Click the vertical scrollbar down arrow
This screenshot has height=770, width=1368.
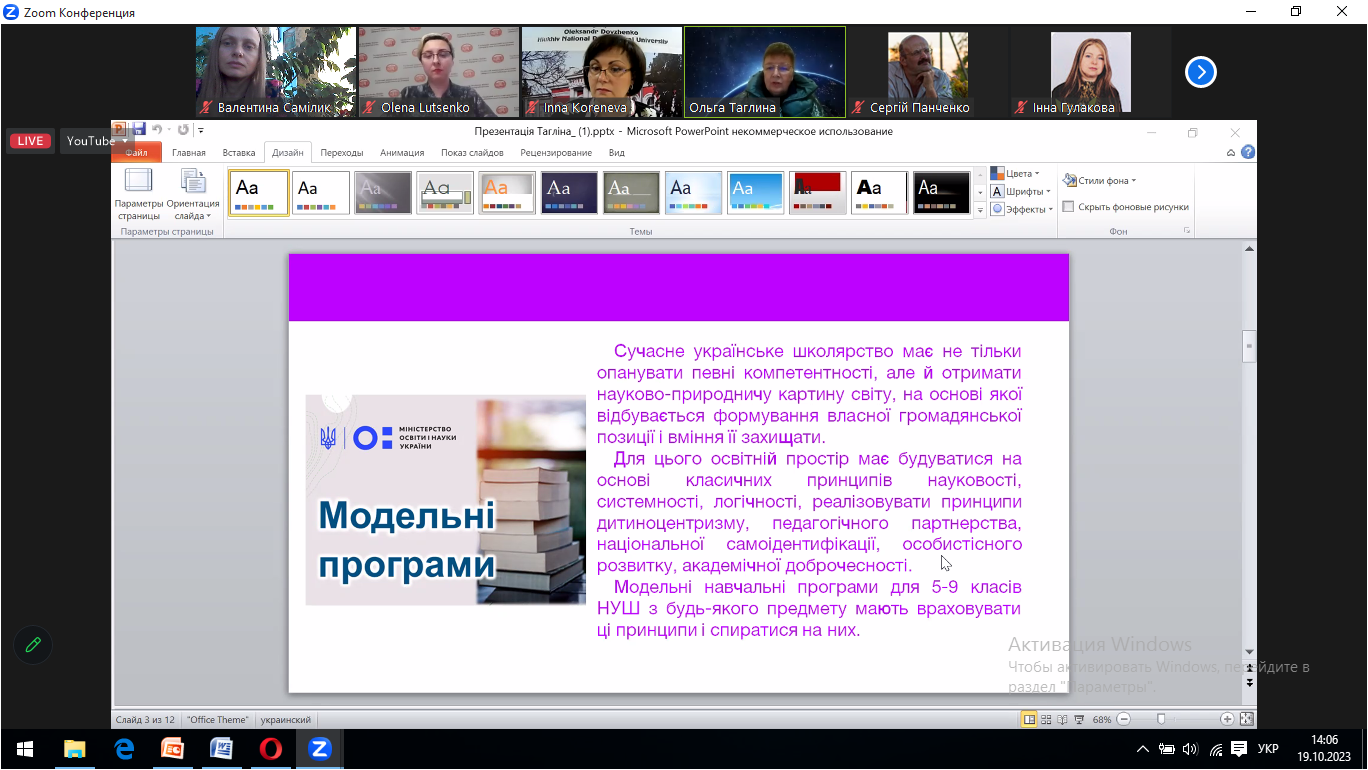coord(1249,652)
